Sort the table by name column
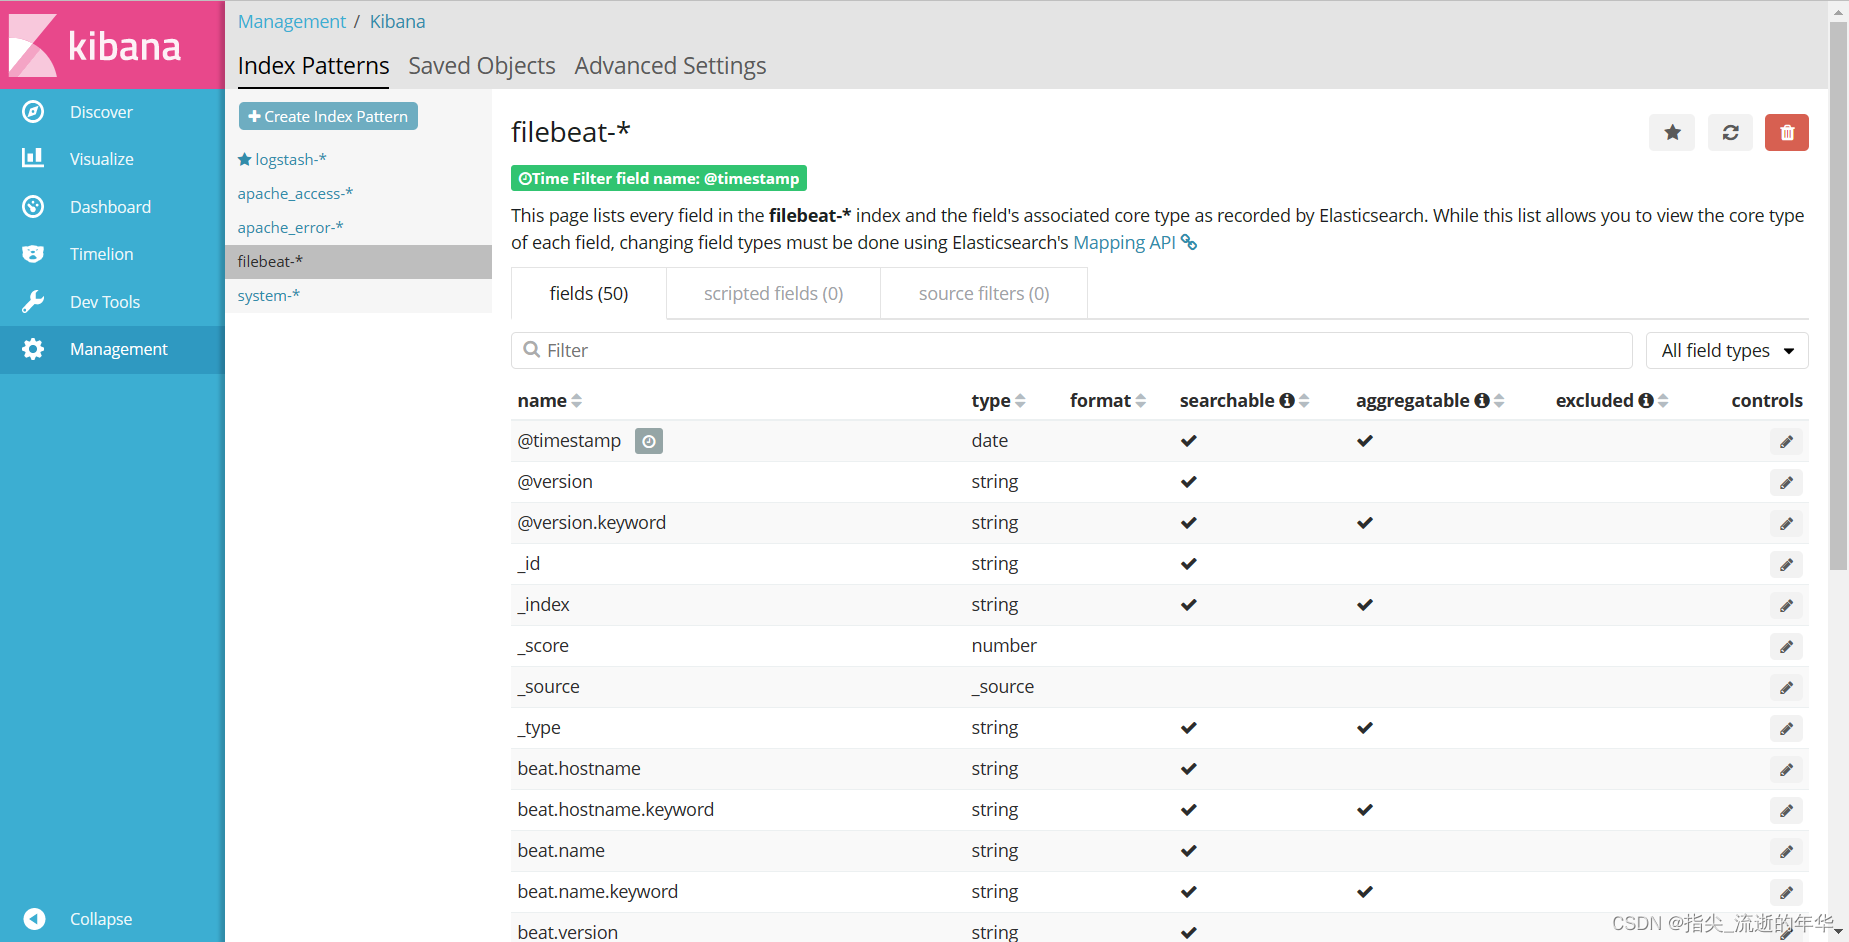Screen dimensions: 1849x942 point(576,400)
